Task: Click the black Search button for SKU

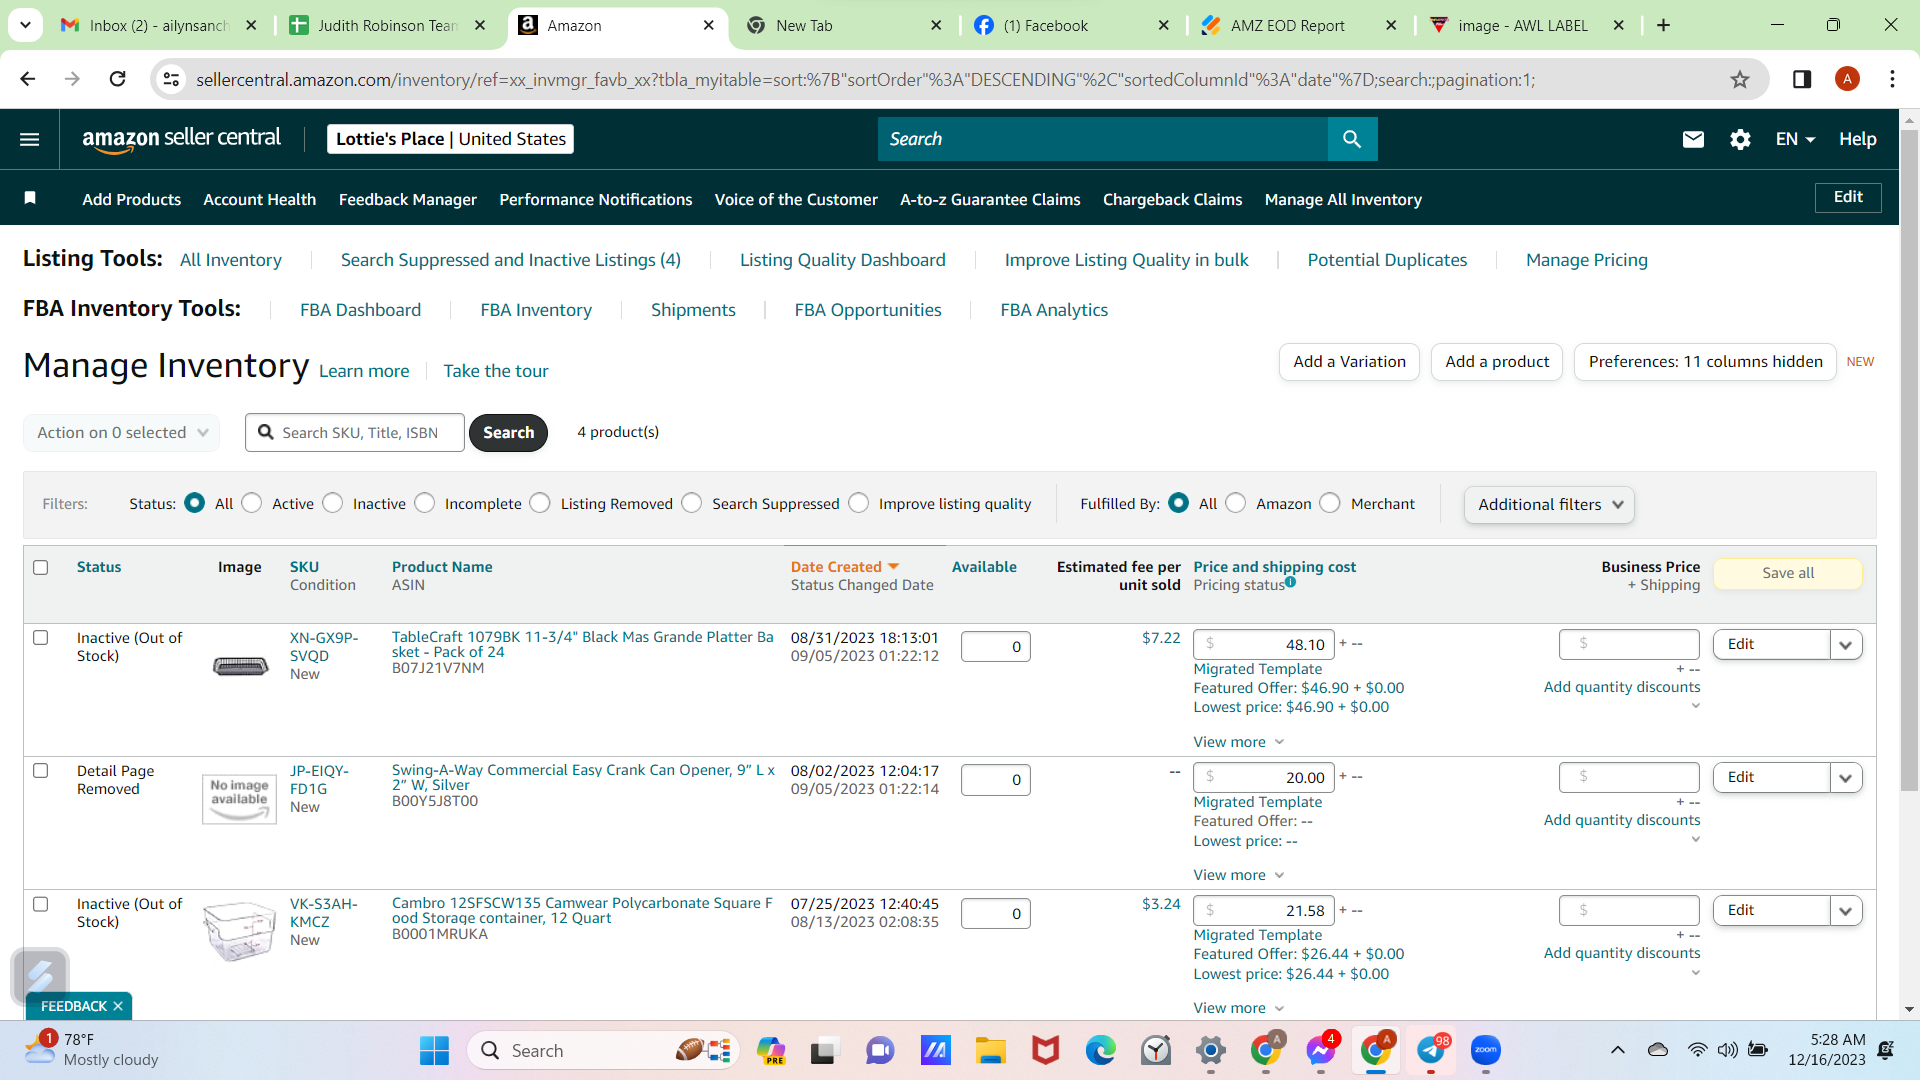Action: pyautogui.click(x=508, y=433)
